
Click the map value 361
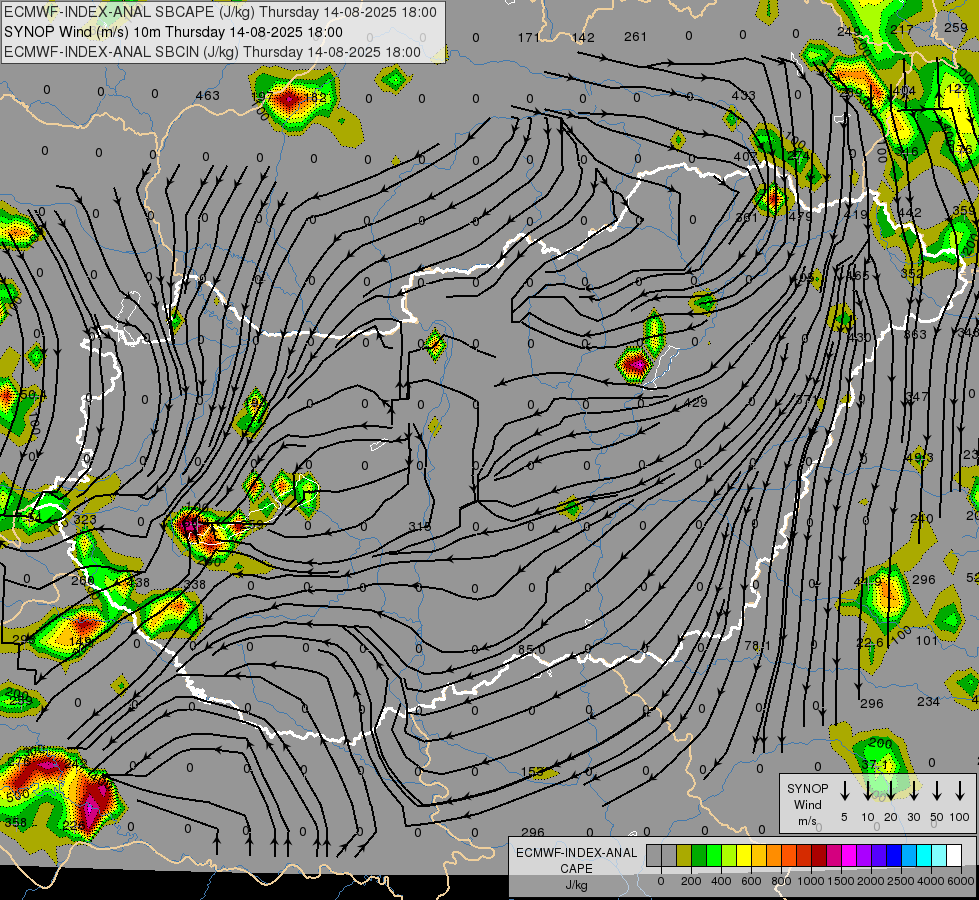(x=747, y=217)
